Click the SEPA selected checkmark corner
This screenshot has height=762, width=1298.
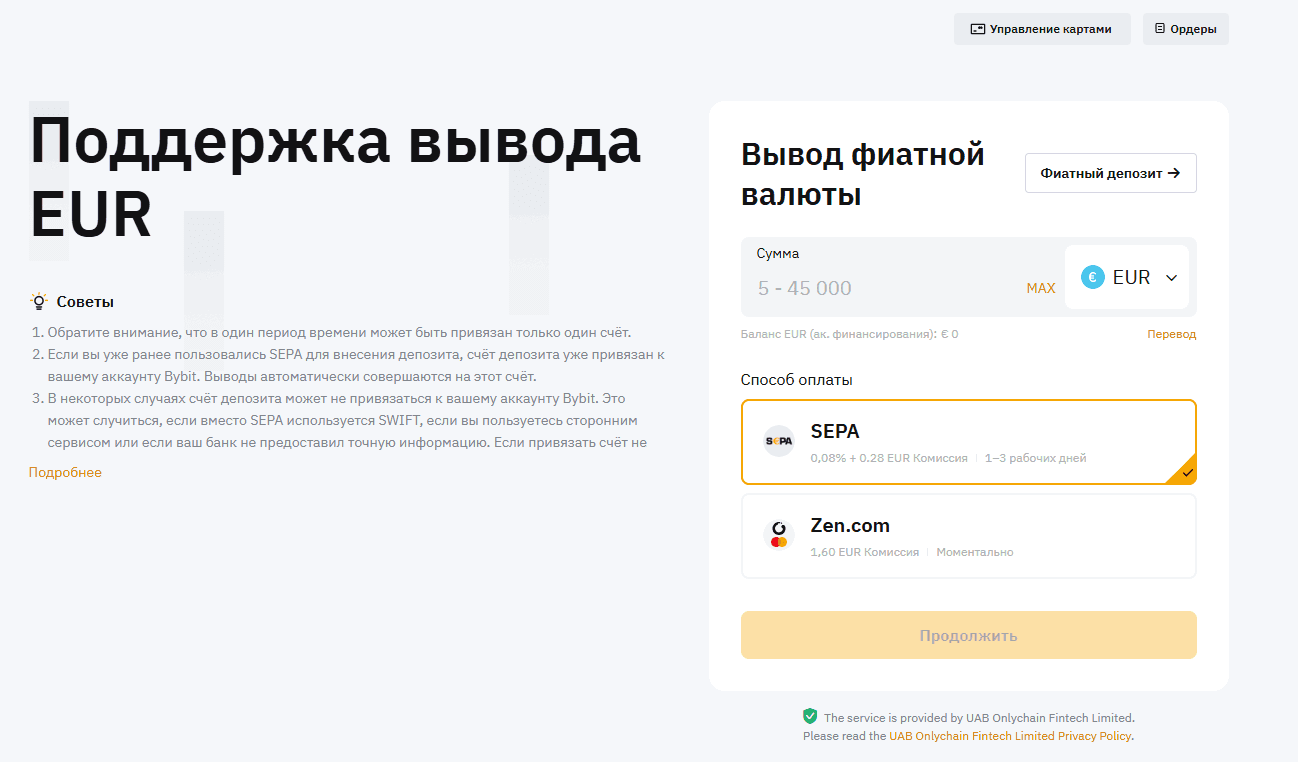point(1184,472)
